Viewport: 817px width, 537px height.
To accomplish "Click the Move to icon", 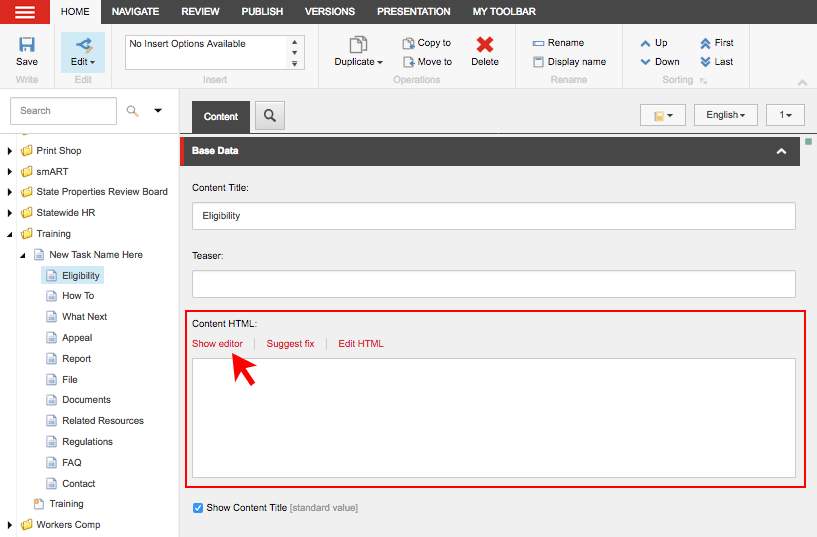I will [x=409, y=62].
